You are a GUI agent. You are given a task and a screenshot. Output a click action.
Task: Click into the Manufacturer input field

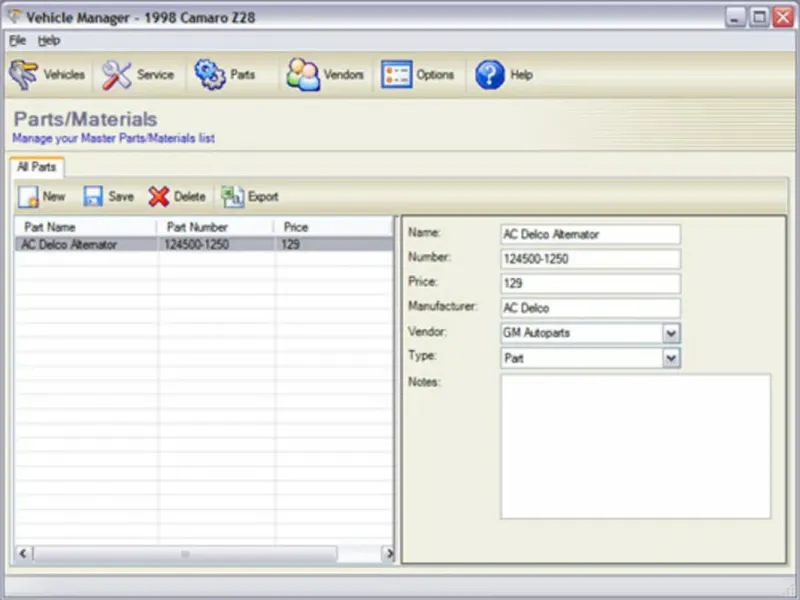click(x=590, y=308)
